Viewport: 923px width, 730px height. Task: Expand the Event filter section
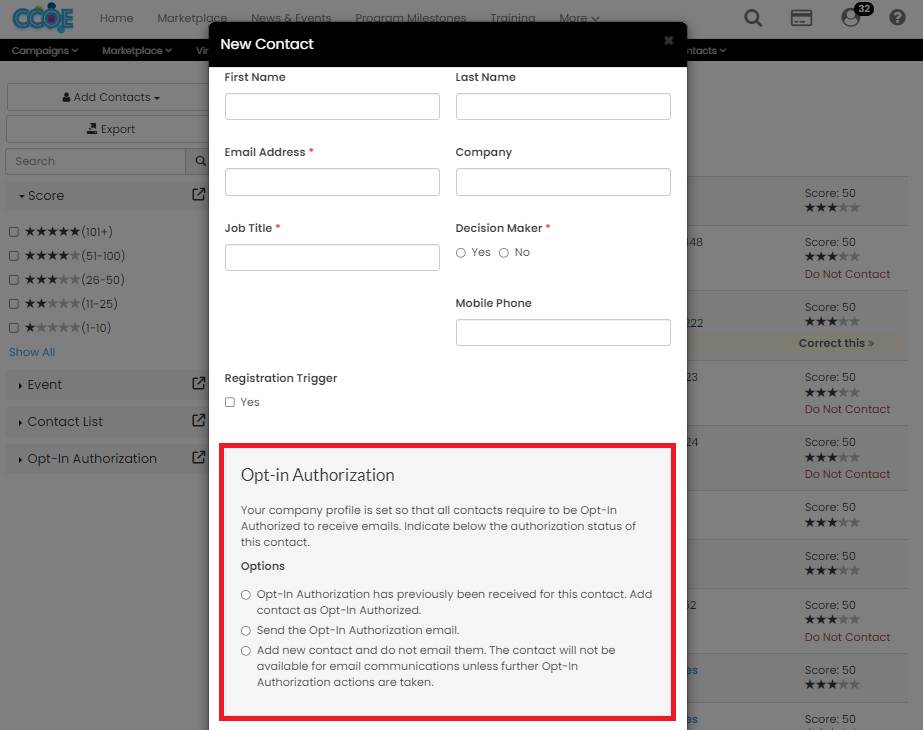(x=45, y=385)
